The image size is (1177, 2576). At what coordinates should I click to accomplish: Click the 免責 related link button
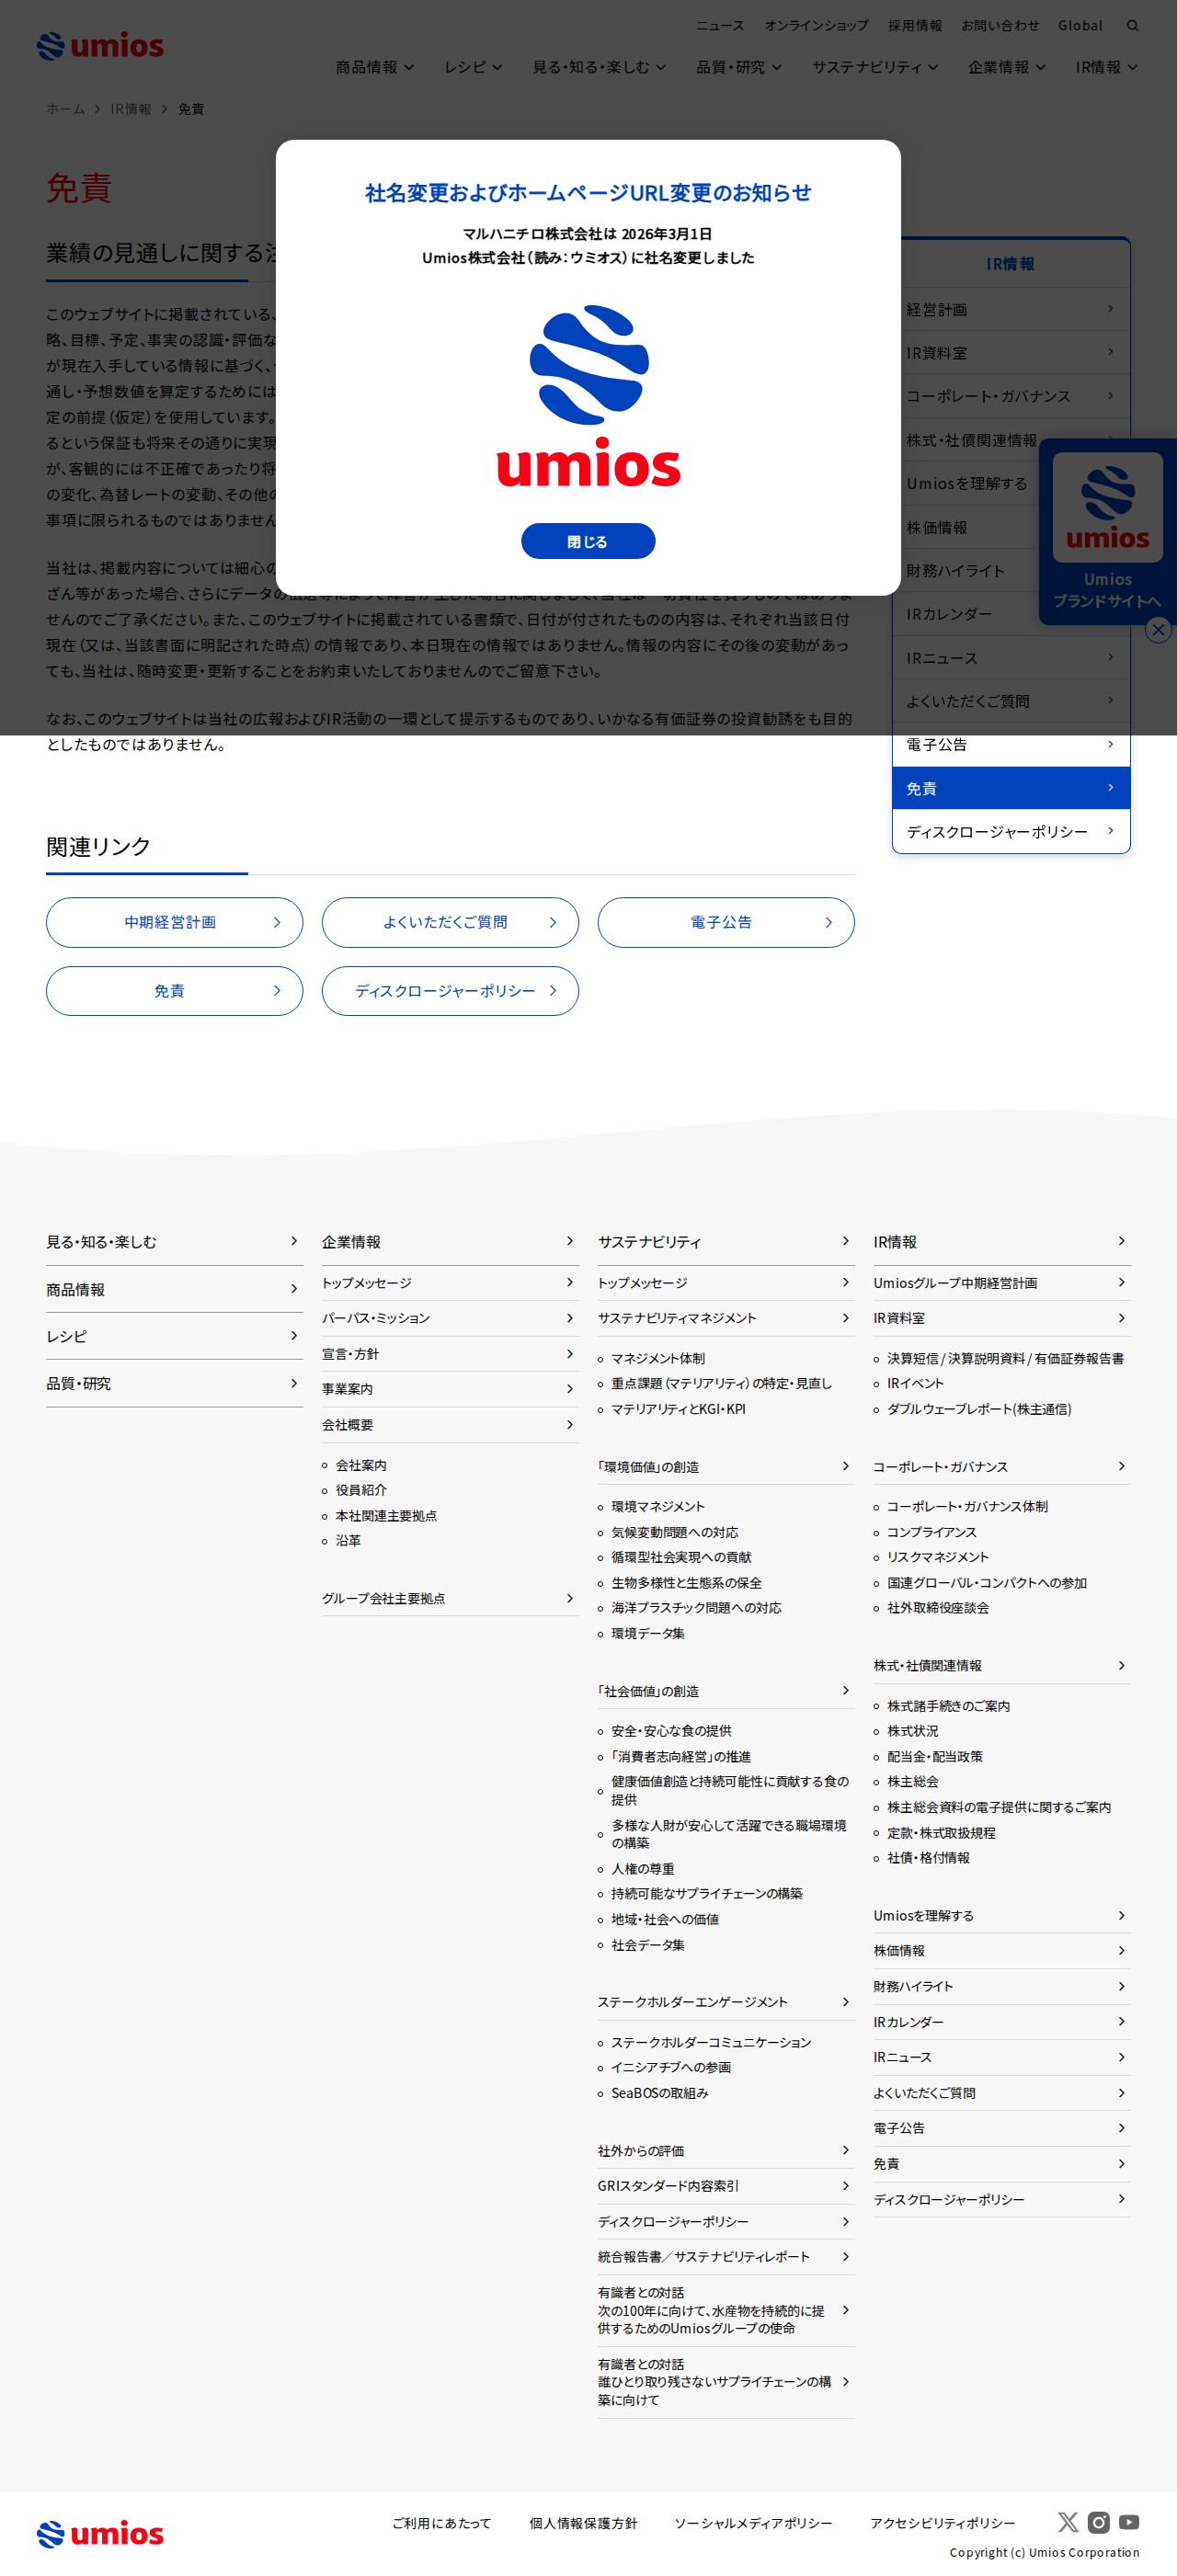click(x=174, y=991)
